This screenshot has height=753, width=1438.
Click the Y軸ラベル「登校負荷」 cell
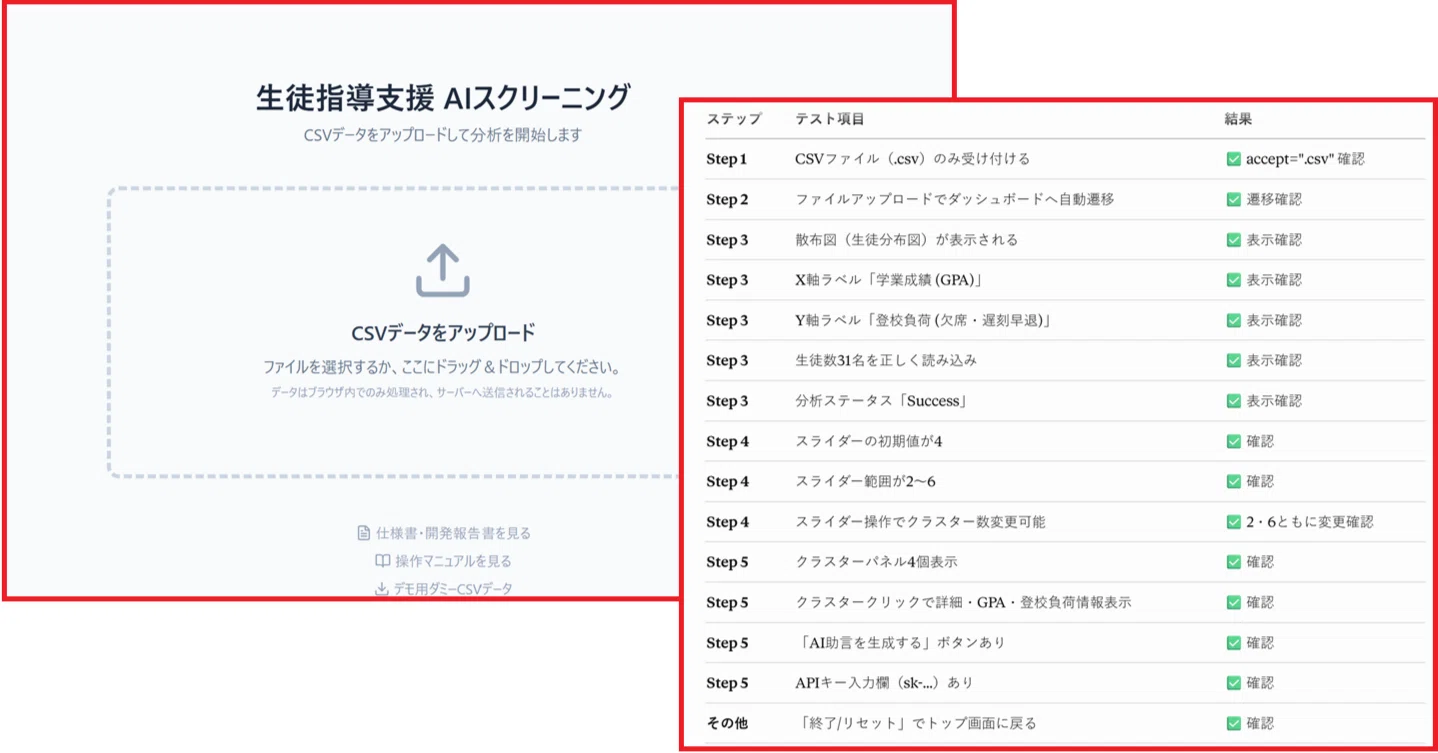pyautogui.click(x=925, y=320)
